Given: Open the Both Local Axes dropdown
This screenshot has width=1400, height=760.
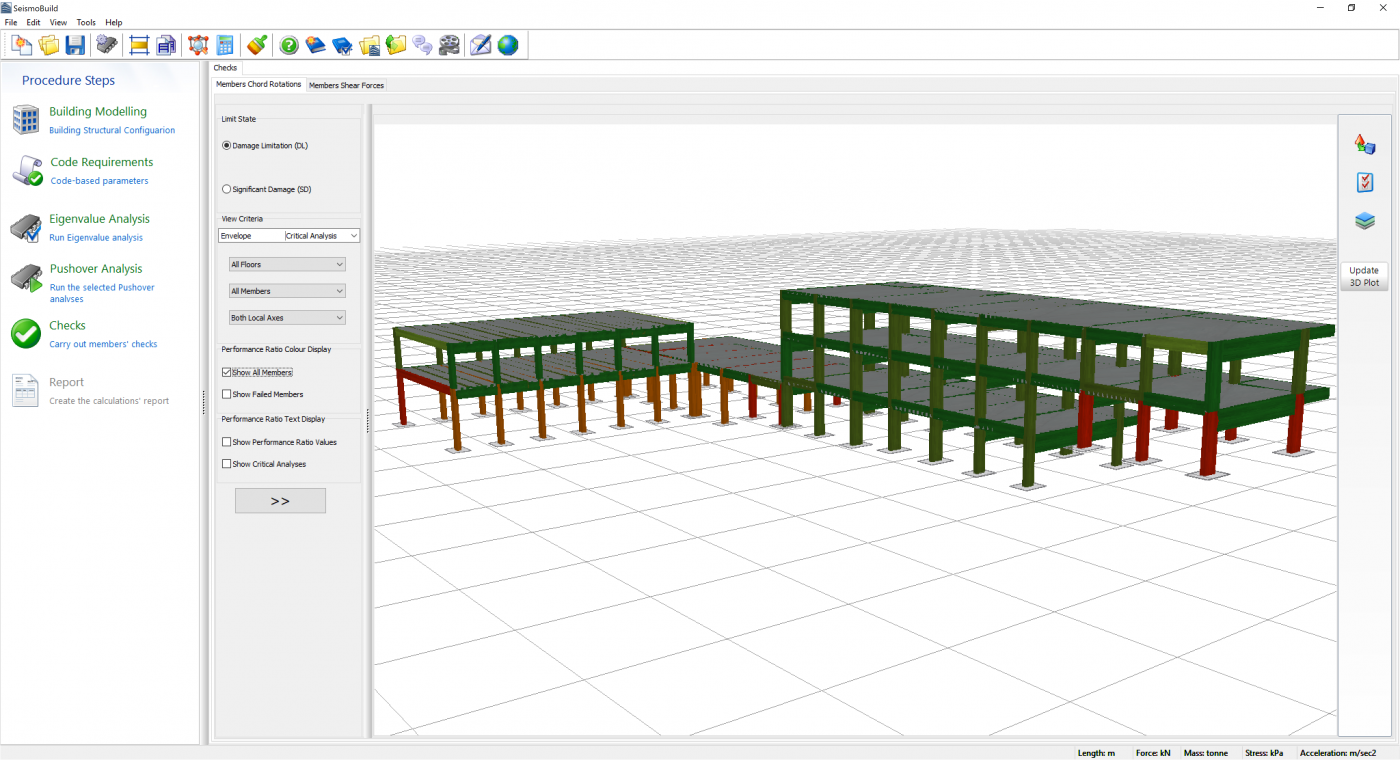Looking at the screenshot, I should (287, 318).
